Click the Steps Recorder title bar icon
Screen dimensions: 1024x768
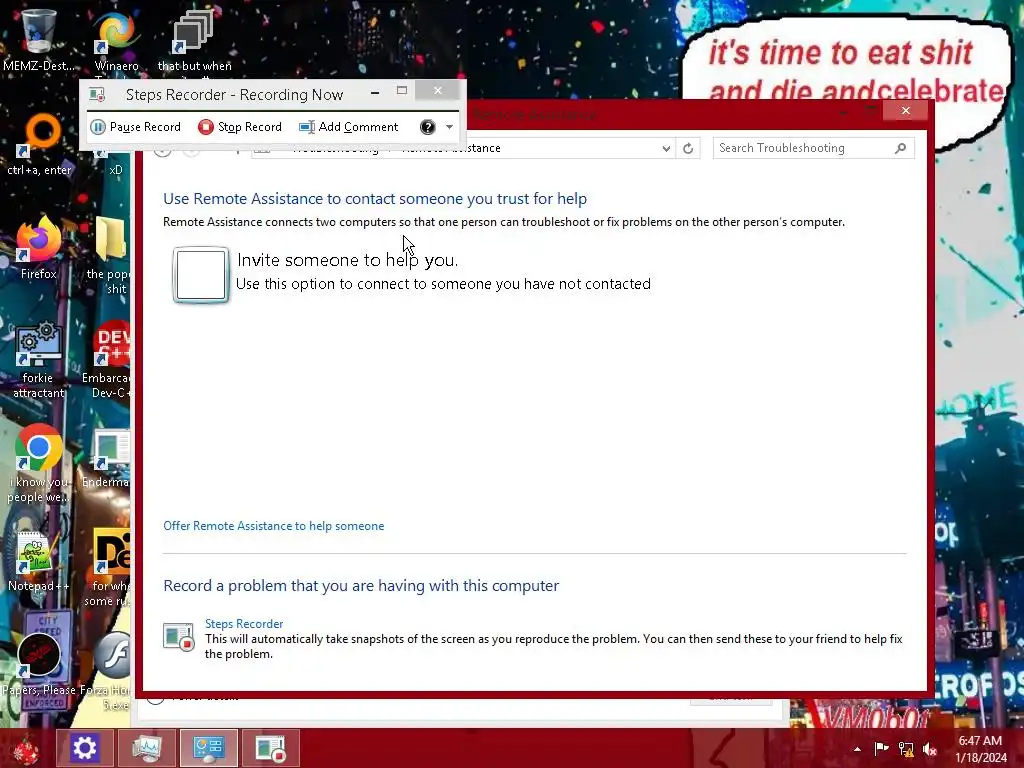[x=97, y=95]
